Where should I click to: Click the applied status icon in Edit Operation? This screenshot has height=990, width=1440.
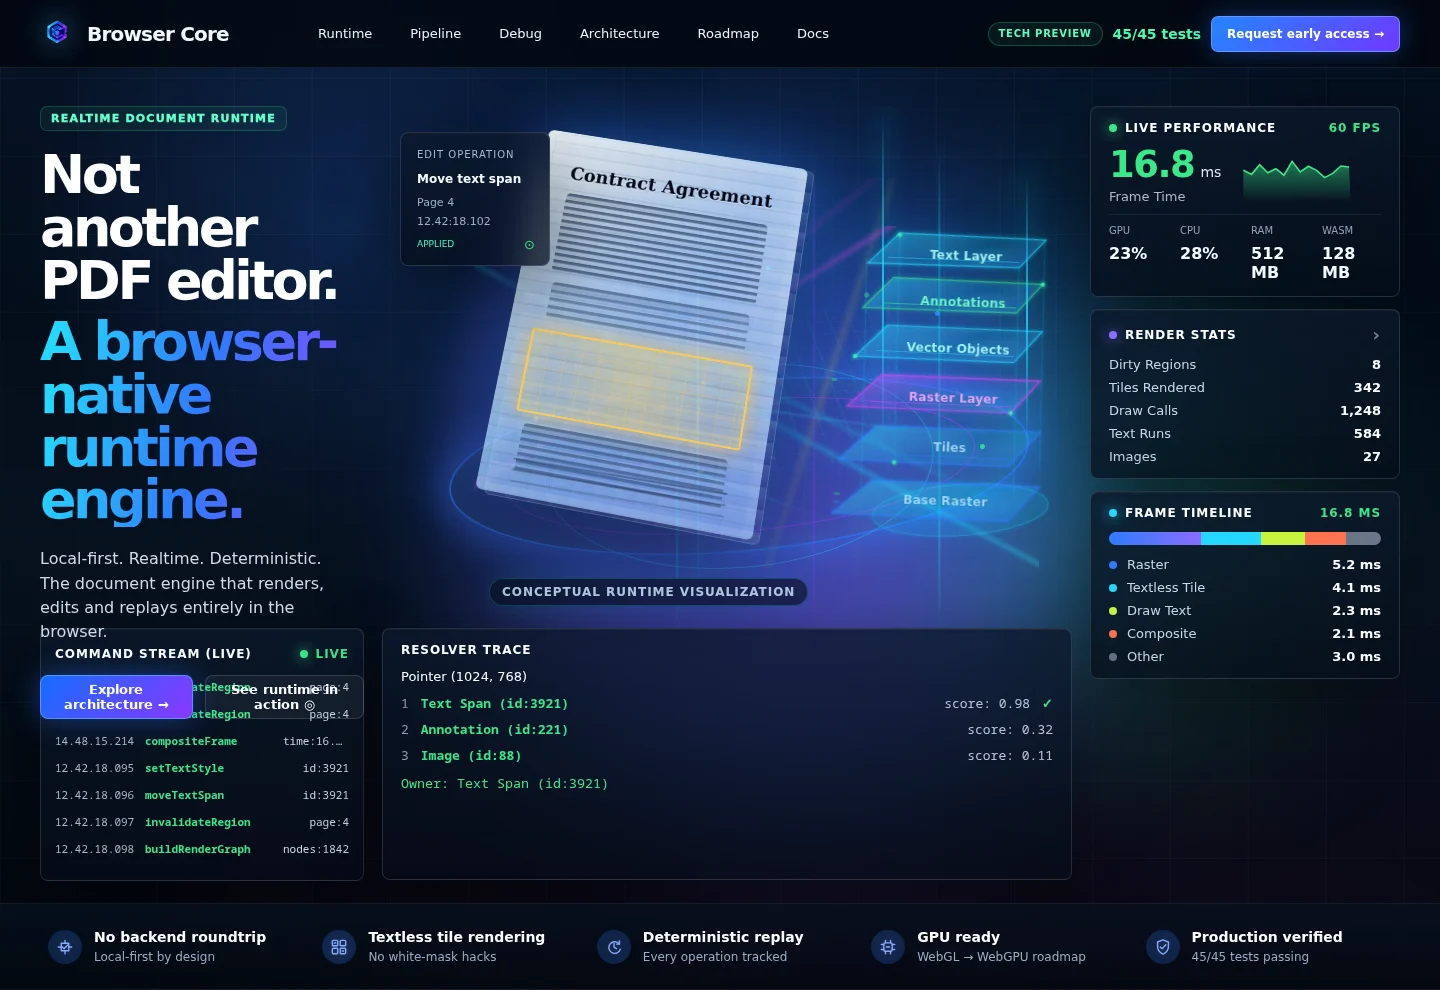[x=529, y=245]
